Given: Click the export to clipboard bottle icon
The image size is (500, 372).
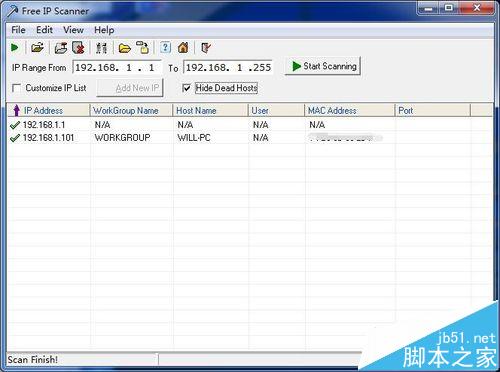Looking at the screenshot, I should [143, 48].
